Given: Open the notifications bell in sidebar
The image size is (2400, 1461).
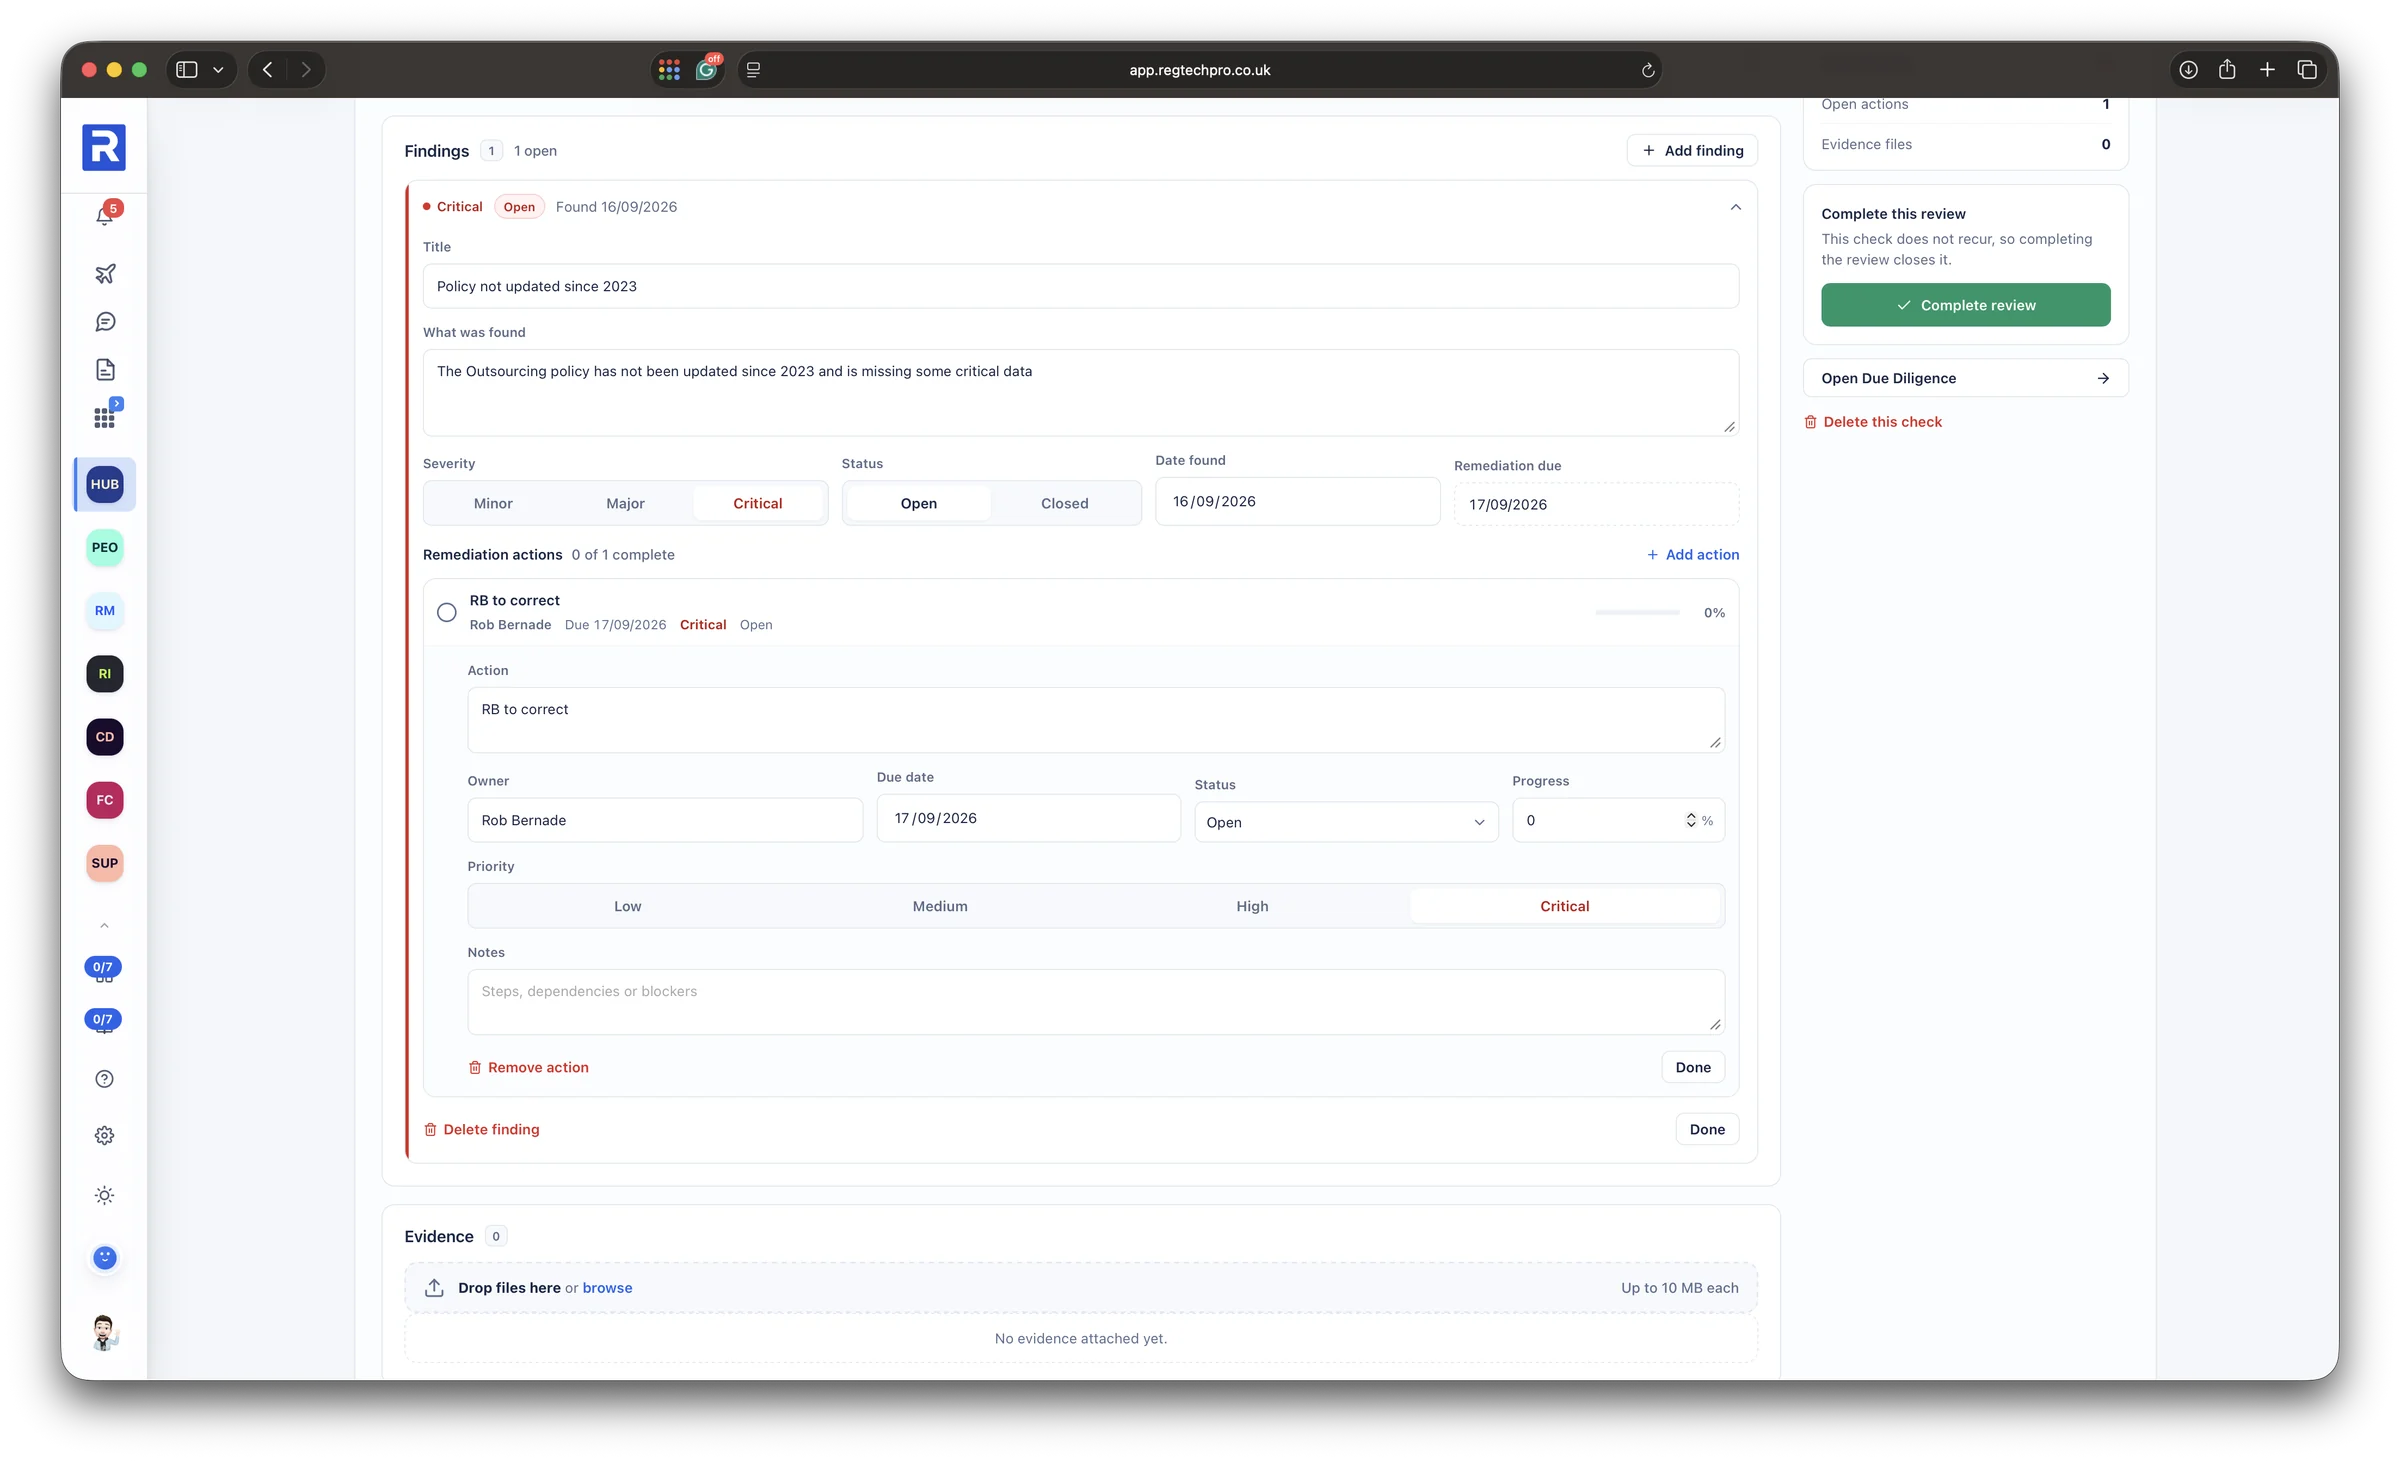Looking at the screenshot, I should 105,215.
